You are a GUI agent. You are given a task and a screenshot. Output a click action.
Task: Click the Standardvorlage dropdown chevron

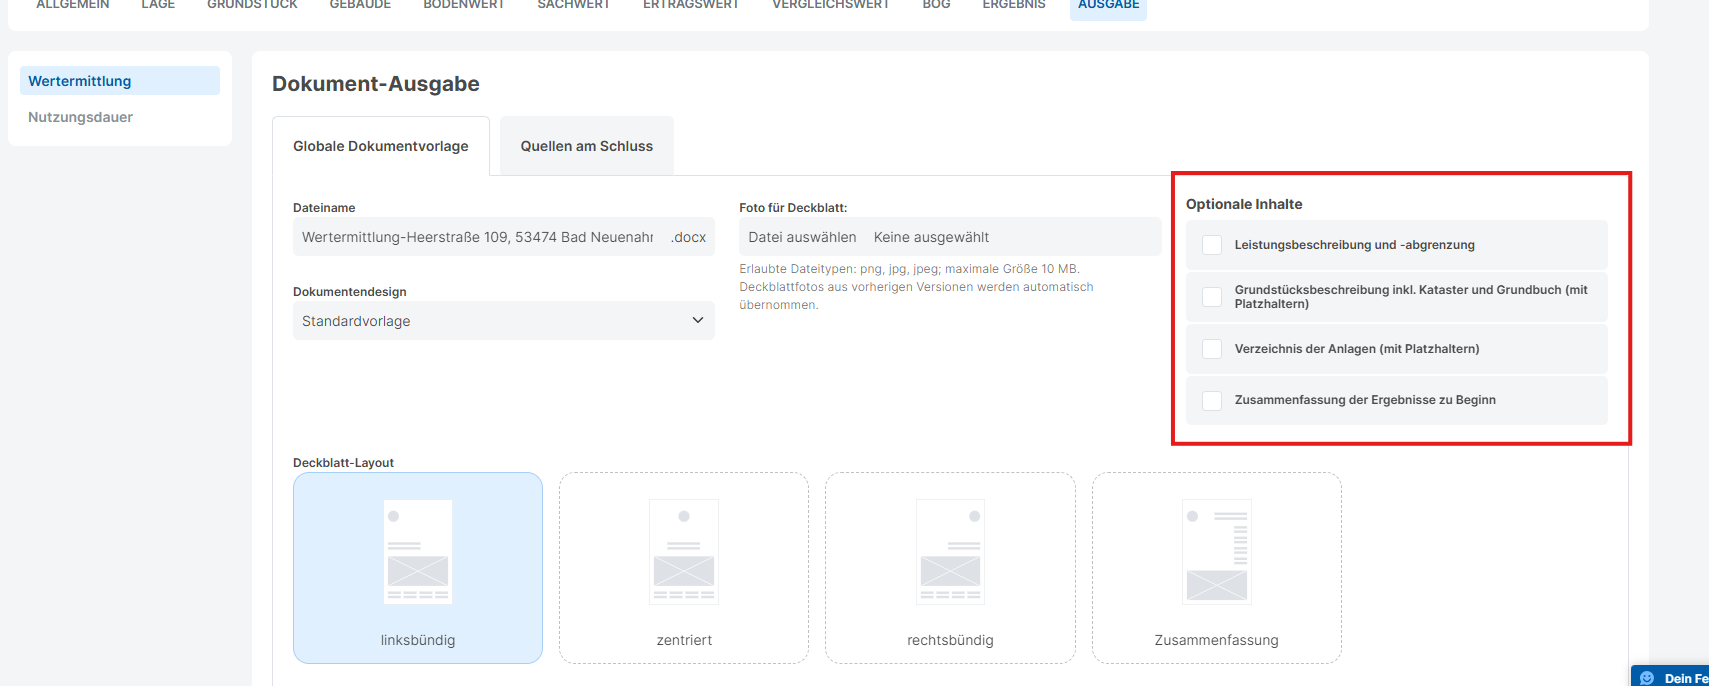697,321
